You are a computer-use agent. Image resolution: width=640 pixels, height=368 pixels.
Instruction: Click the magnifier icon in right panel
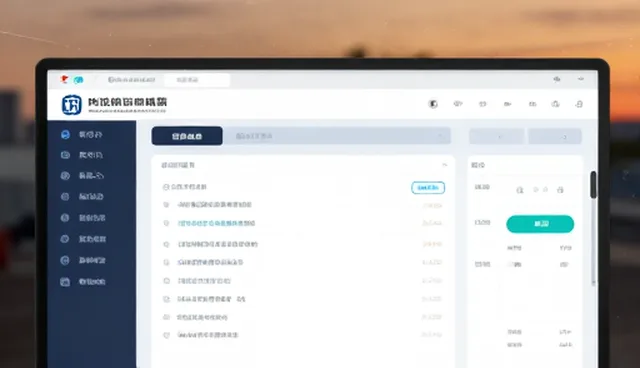tap(520, 190)
